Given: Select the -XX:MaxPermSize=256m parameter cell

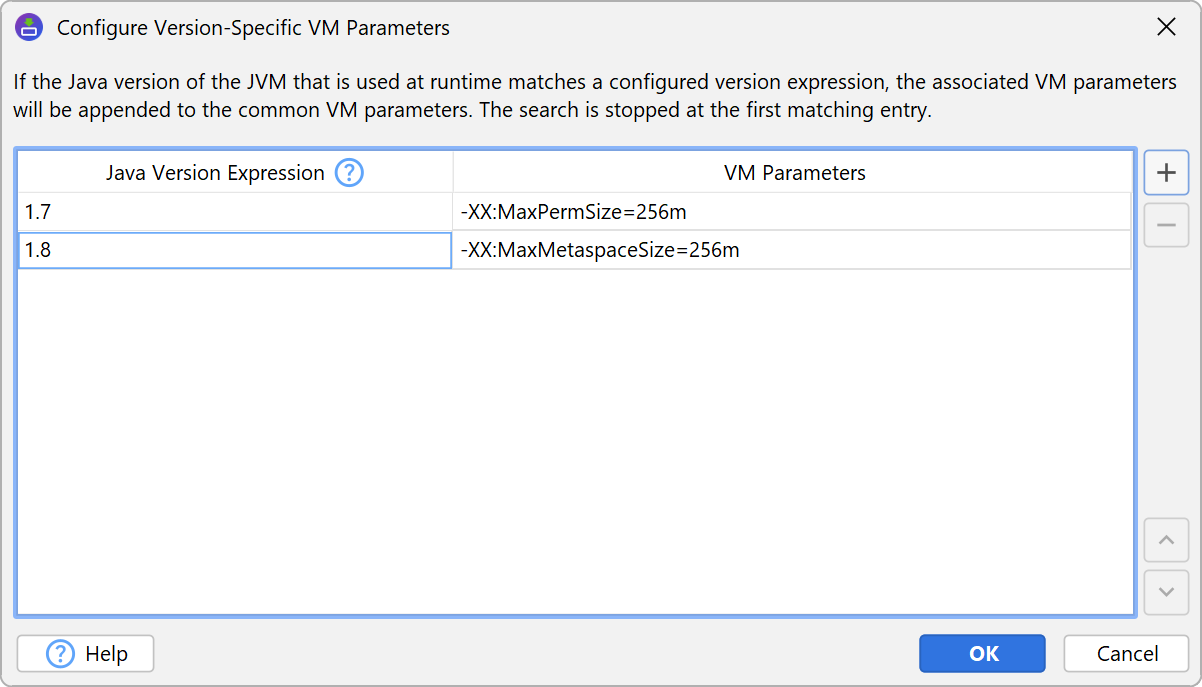Looking at the screenshot, I should pos(792,212).
